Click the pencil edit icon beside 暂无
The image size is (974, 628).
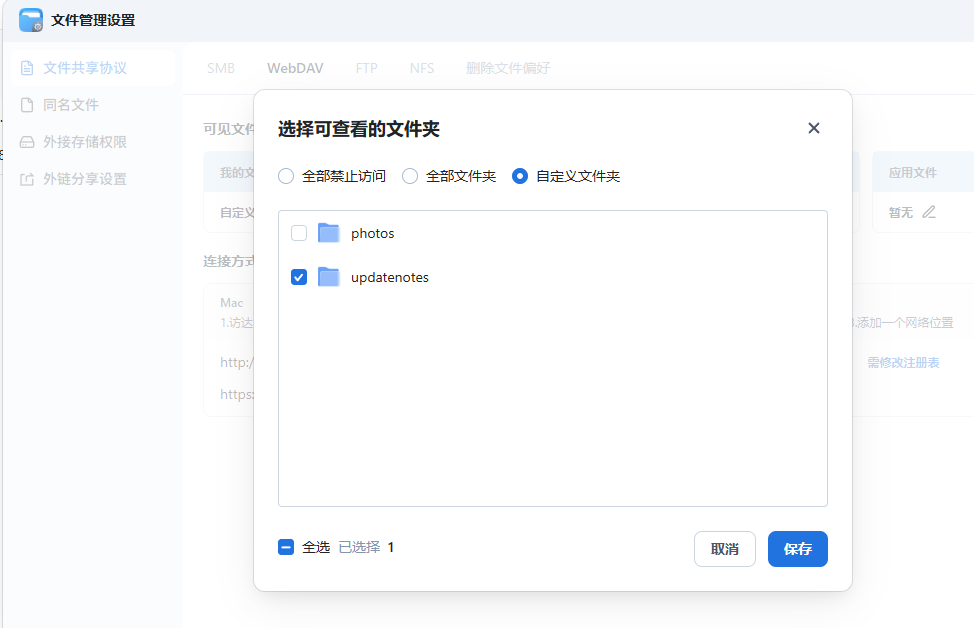tap(929, 212)
